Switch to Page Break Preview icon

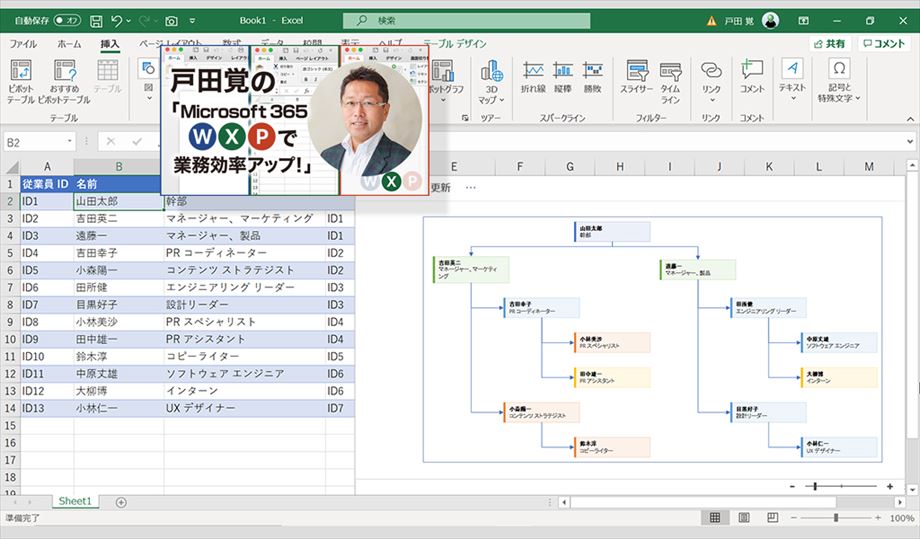coord(773,518)
